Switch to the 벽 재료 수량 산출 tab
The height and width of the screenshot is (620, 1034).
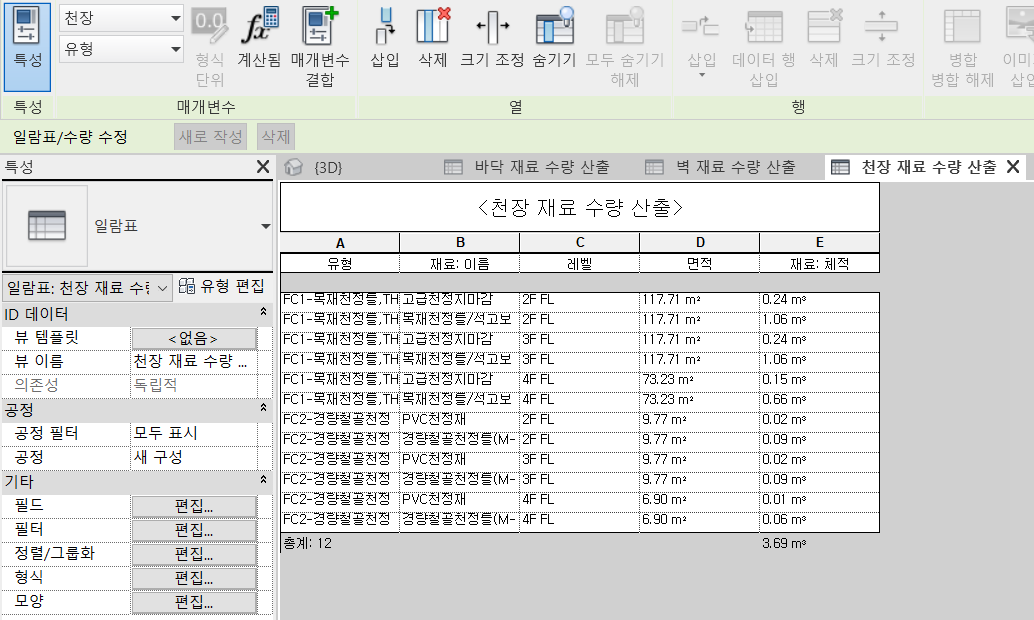pyautogui.click(x=720, y=168)
